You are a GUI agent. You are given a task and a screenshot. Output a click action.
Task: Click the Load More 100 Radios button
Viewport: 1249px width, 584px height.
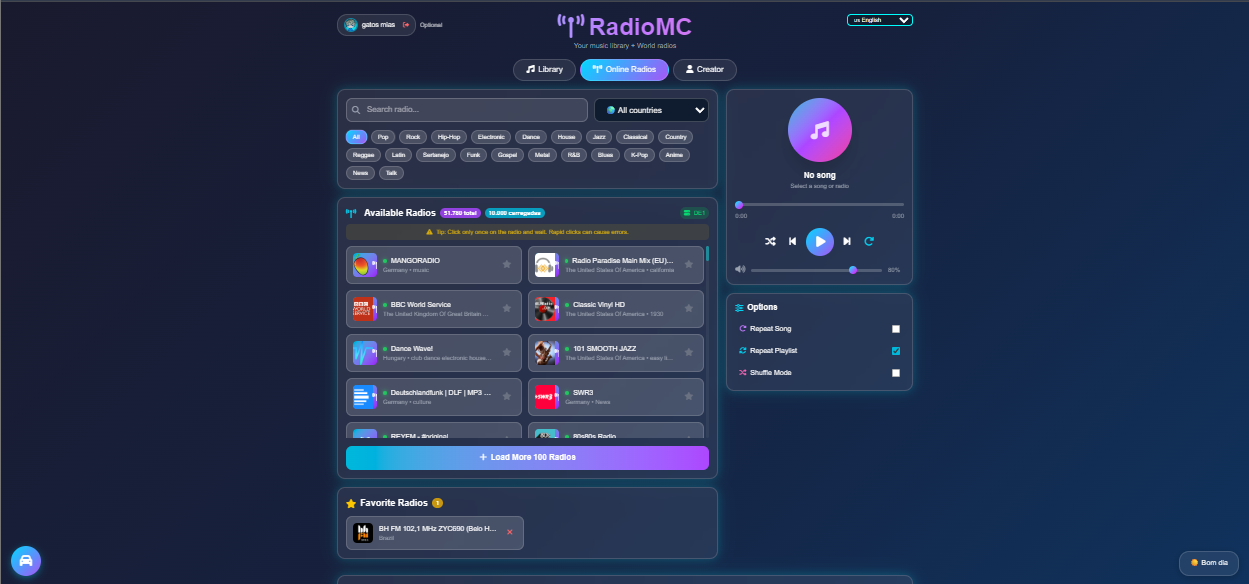coord(527,457)
